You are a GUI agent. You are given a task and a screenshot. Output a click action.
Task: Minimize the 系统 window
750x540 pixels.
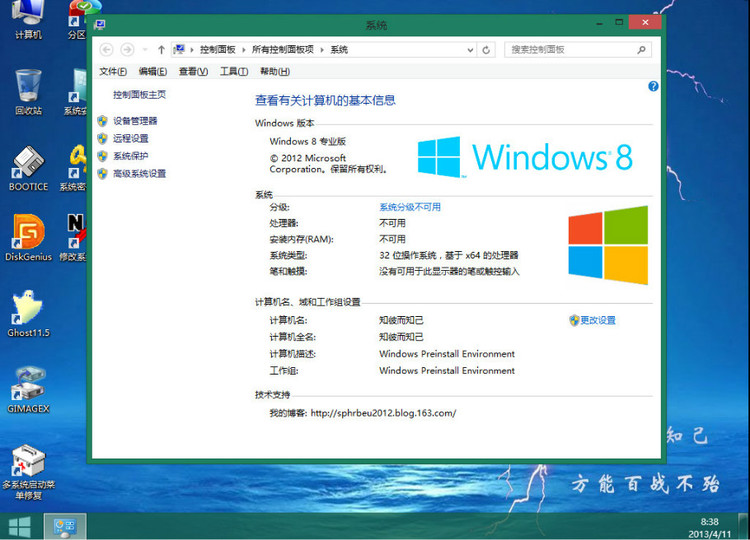(x=599, y=22)
